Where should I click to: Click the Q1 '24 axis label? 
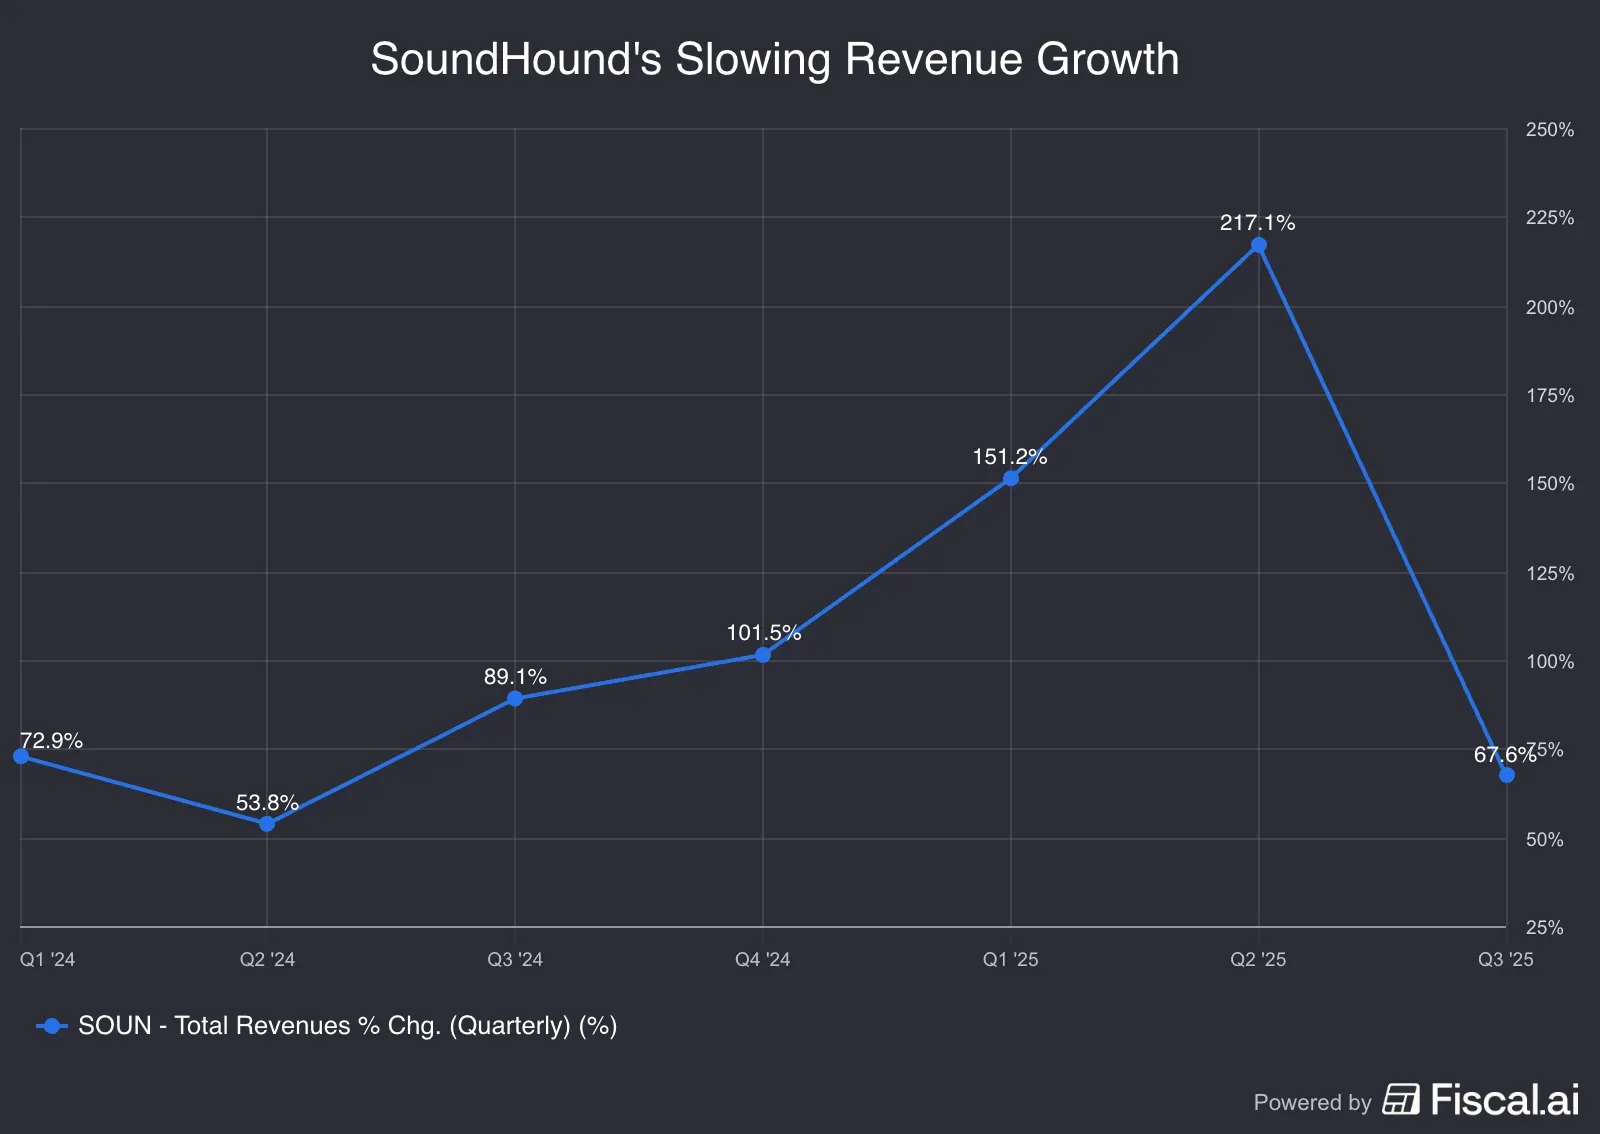click(x=48, y=958)
